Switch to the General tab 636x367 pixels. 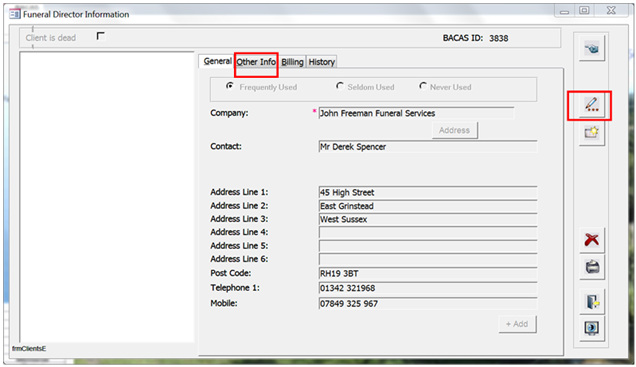pos(217,61)
